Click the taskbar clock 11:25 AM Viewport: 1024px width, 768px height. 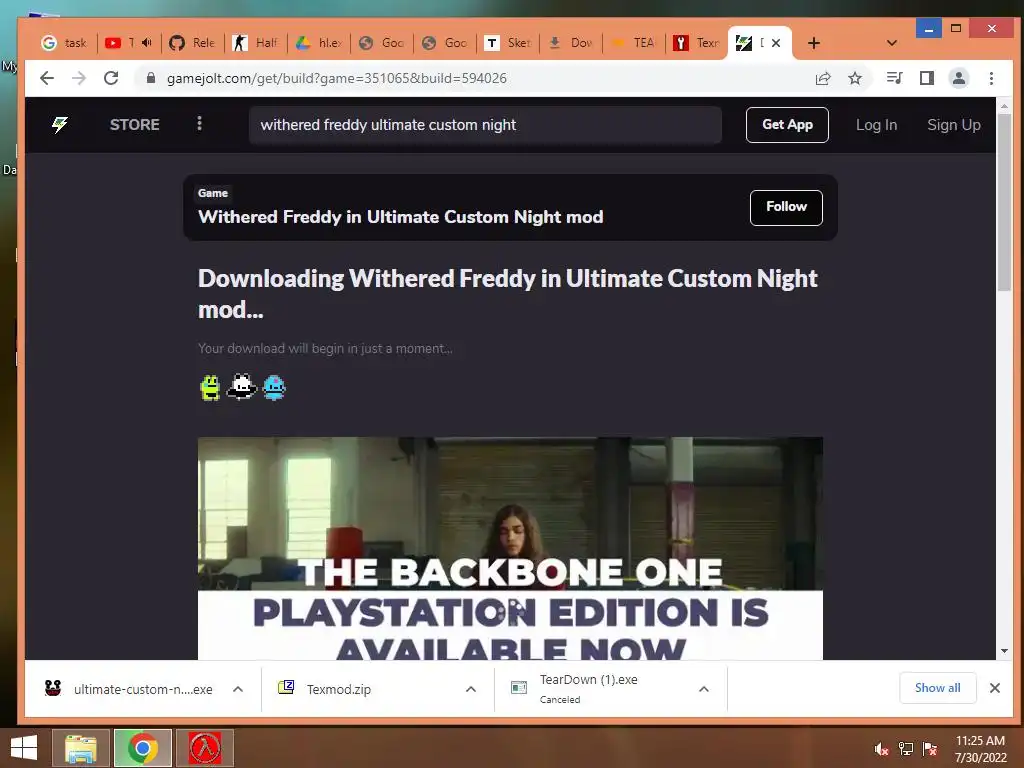[x=980, y=741]
